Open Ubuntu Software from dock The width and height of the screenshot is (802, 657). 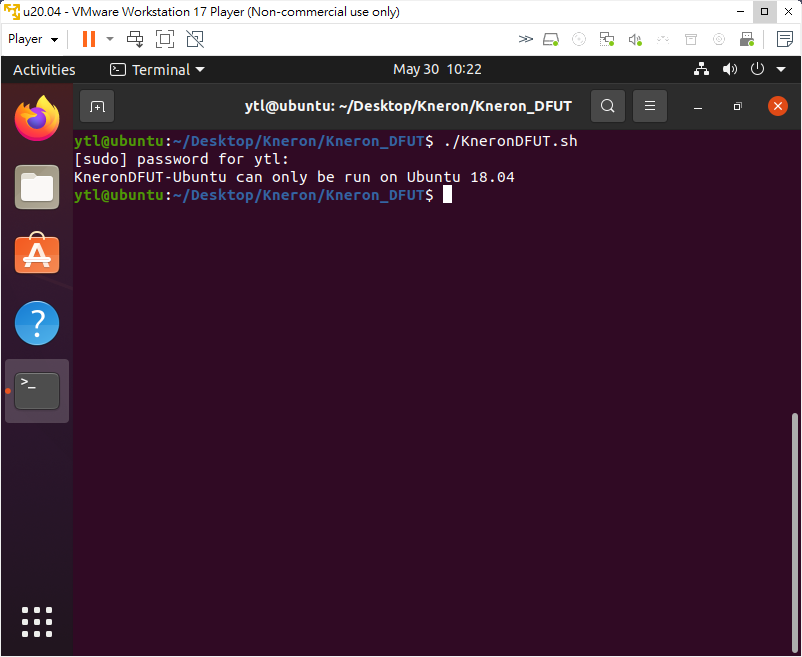(37, 254)
